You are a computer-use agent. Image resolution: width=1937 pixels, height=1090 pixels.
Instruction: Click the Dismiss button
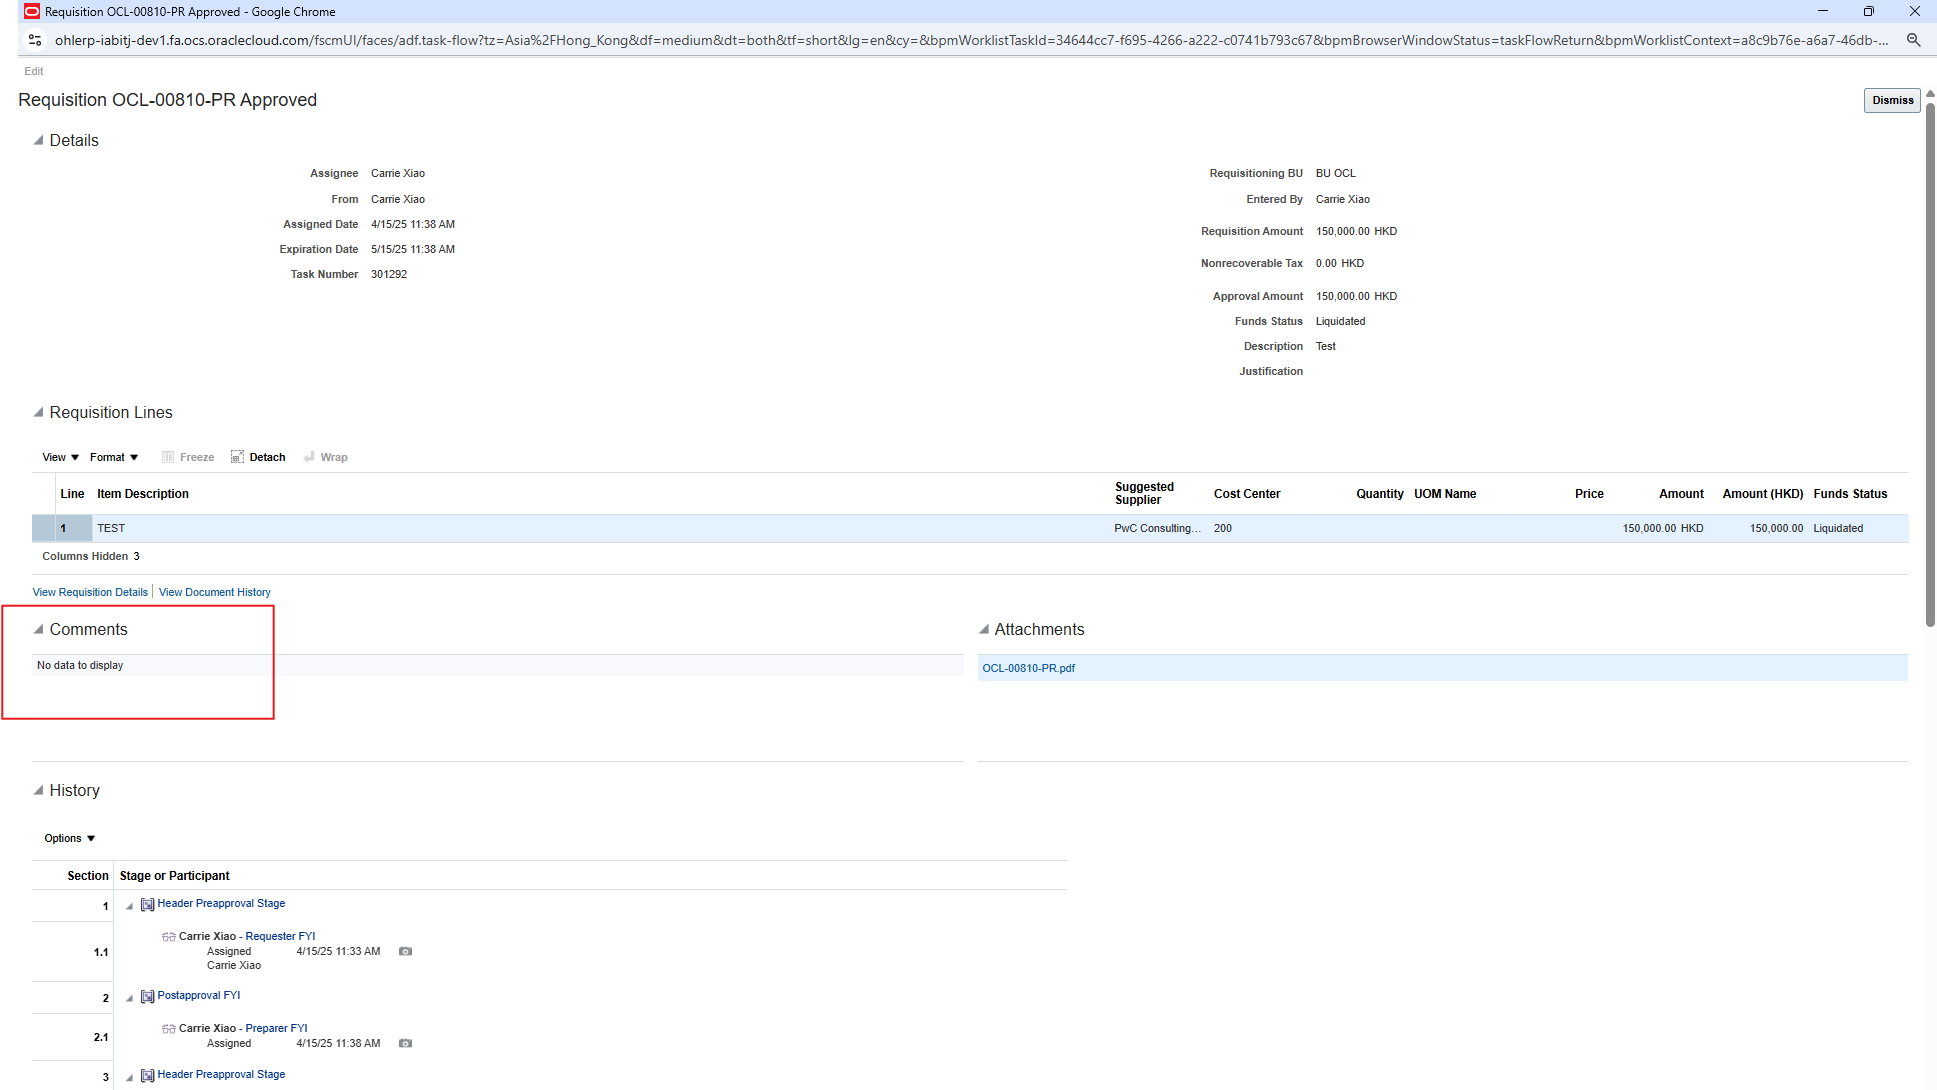coord(1891,100)
